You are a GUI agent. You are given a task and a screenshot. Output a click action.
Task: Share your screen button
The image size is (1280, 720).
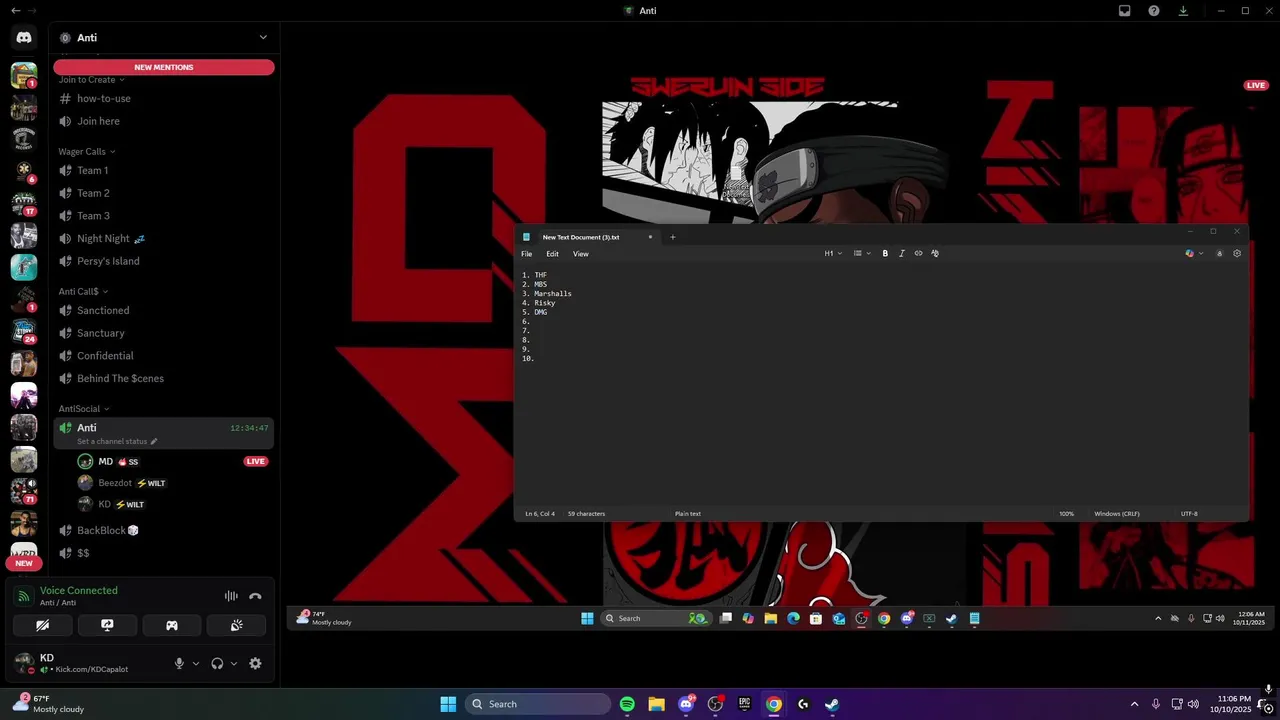click(x=107, y=625)
